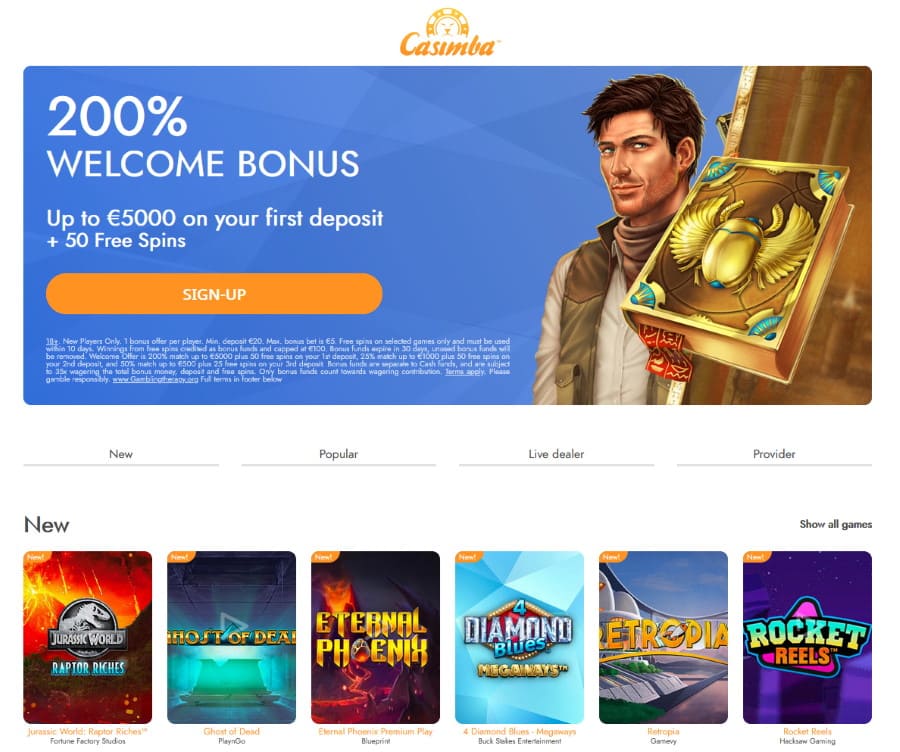
Task: Launch Eternal Phoenix game thumbnail
Action: point(375,637)
